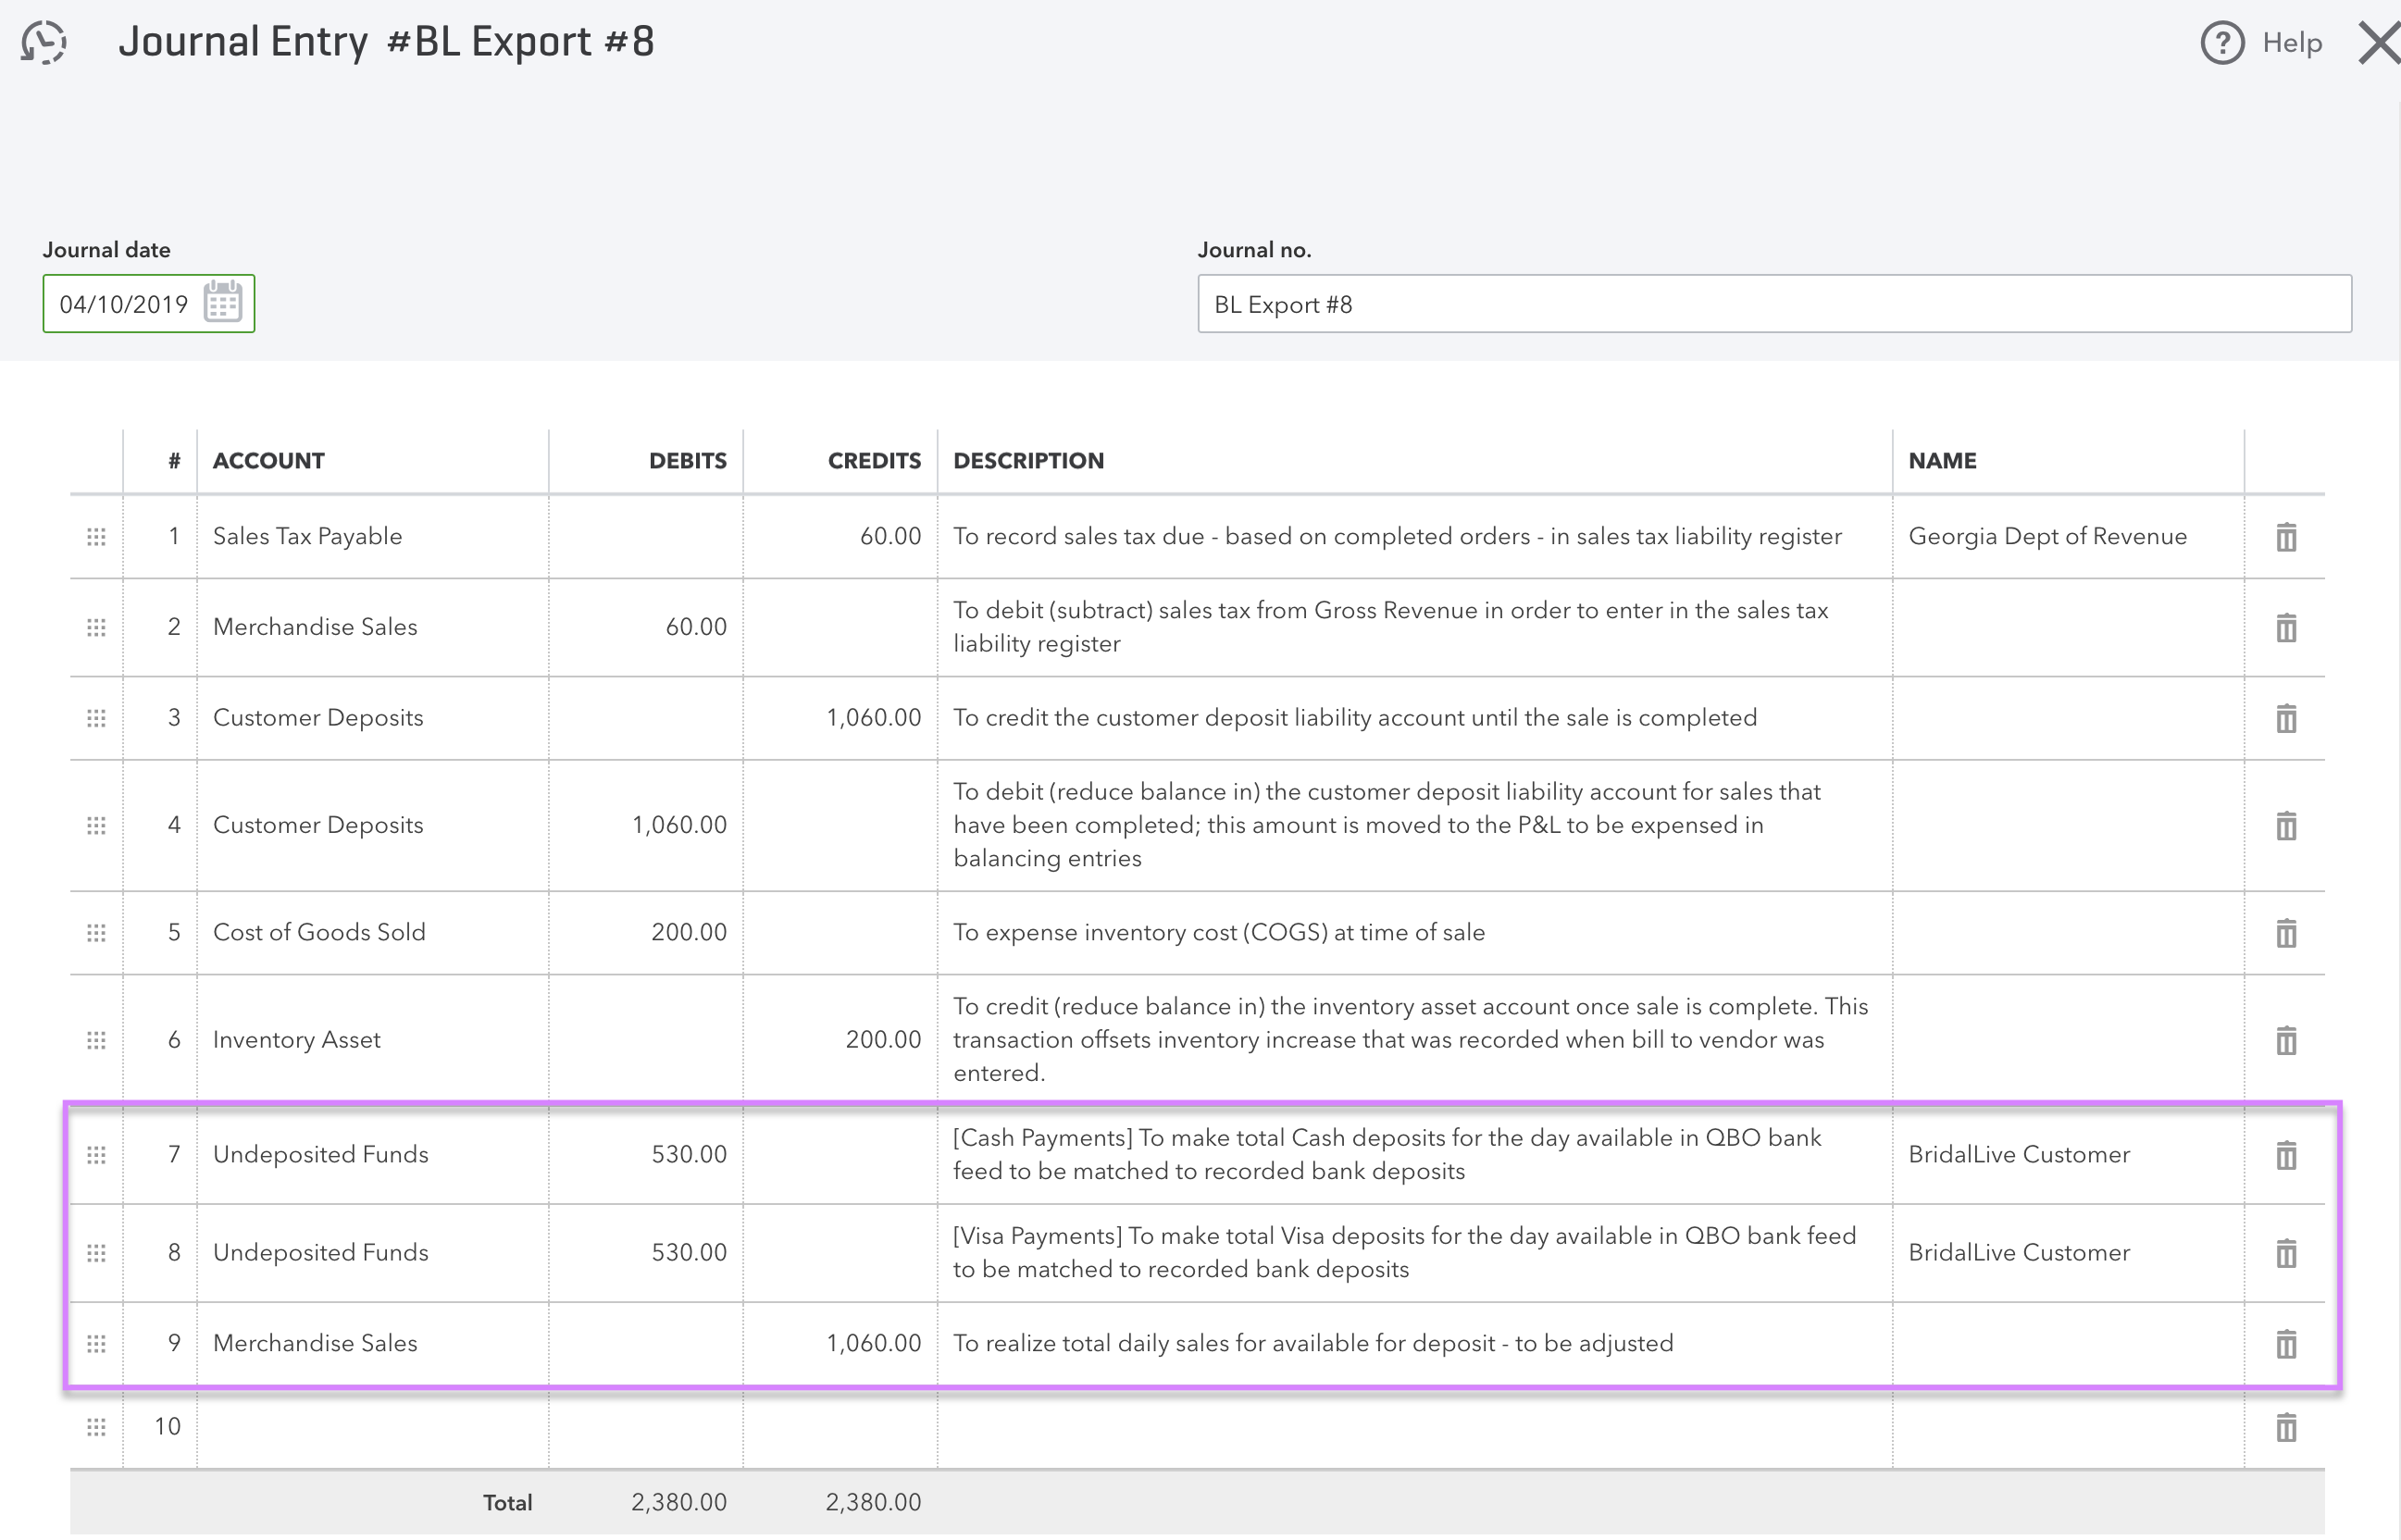2401x1540 pixels.
Task: Grab the drag handle for line 3
Action: click(x=96, y=718)
